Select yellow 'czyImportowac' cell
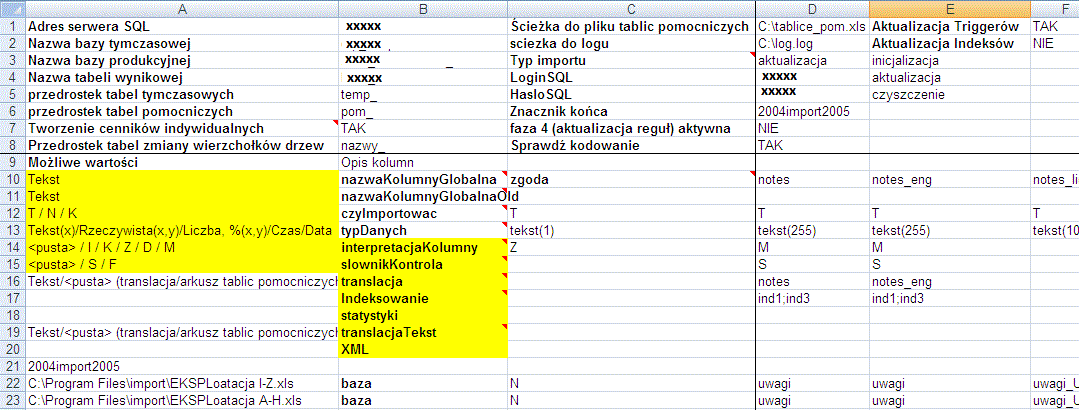The width and height of the screenshot is (1079, 410). point(423,214)
